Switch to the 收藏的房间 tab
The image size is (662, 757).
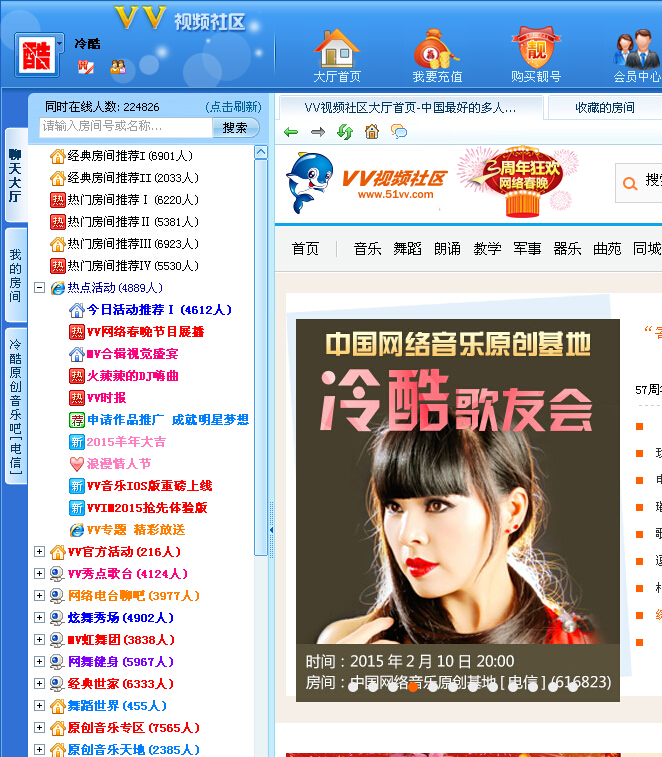604,108
